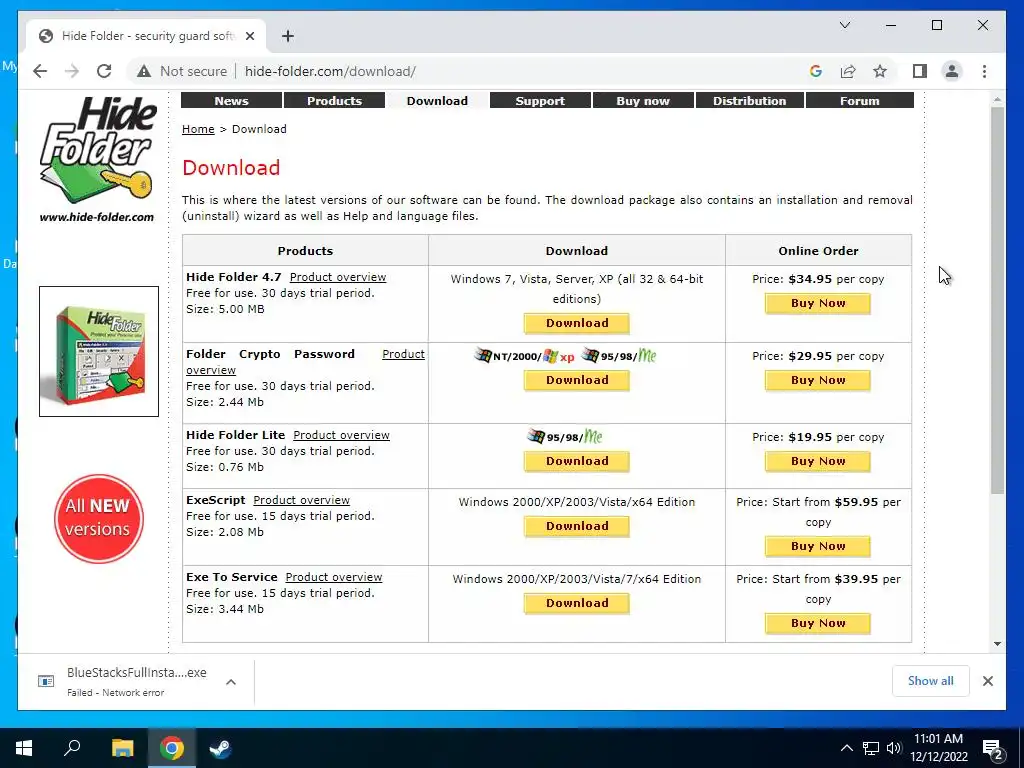Screen dimensions: 1024x768
Task: Click the NT/2000/XP Windows logo icon
Action: pyautogui.click(x=525, y=356)
